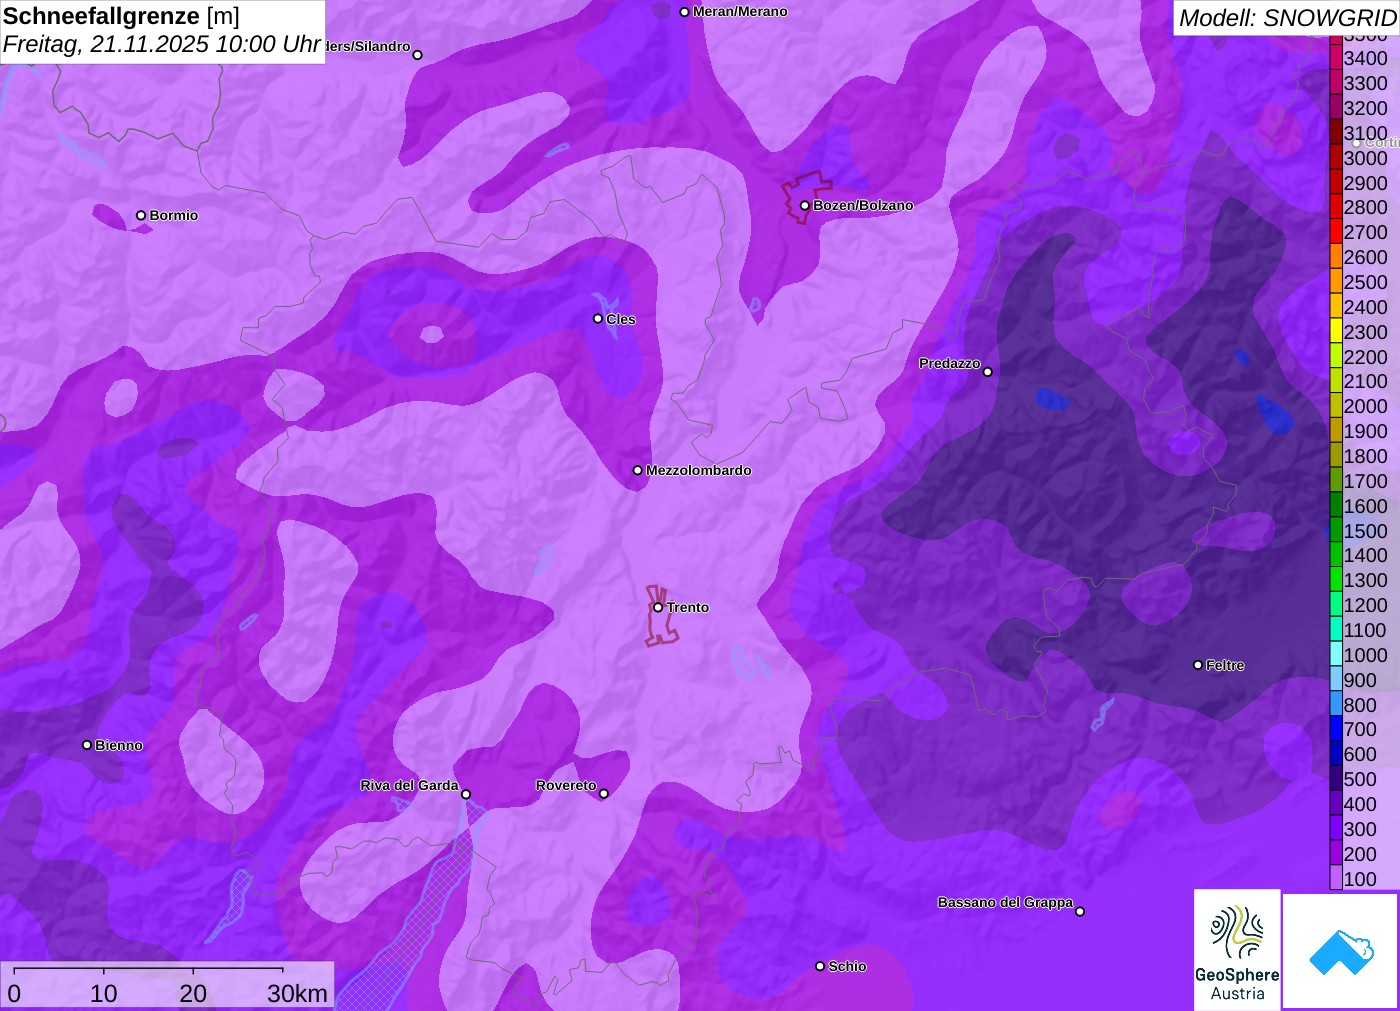Select the Trento city marker
This screenshot has width=1400, height=1011.
tap(658, 607)
